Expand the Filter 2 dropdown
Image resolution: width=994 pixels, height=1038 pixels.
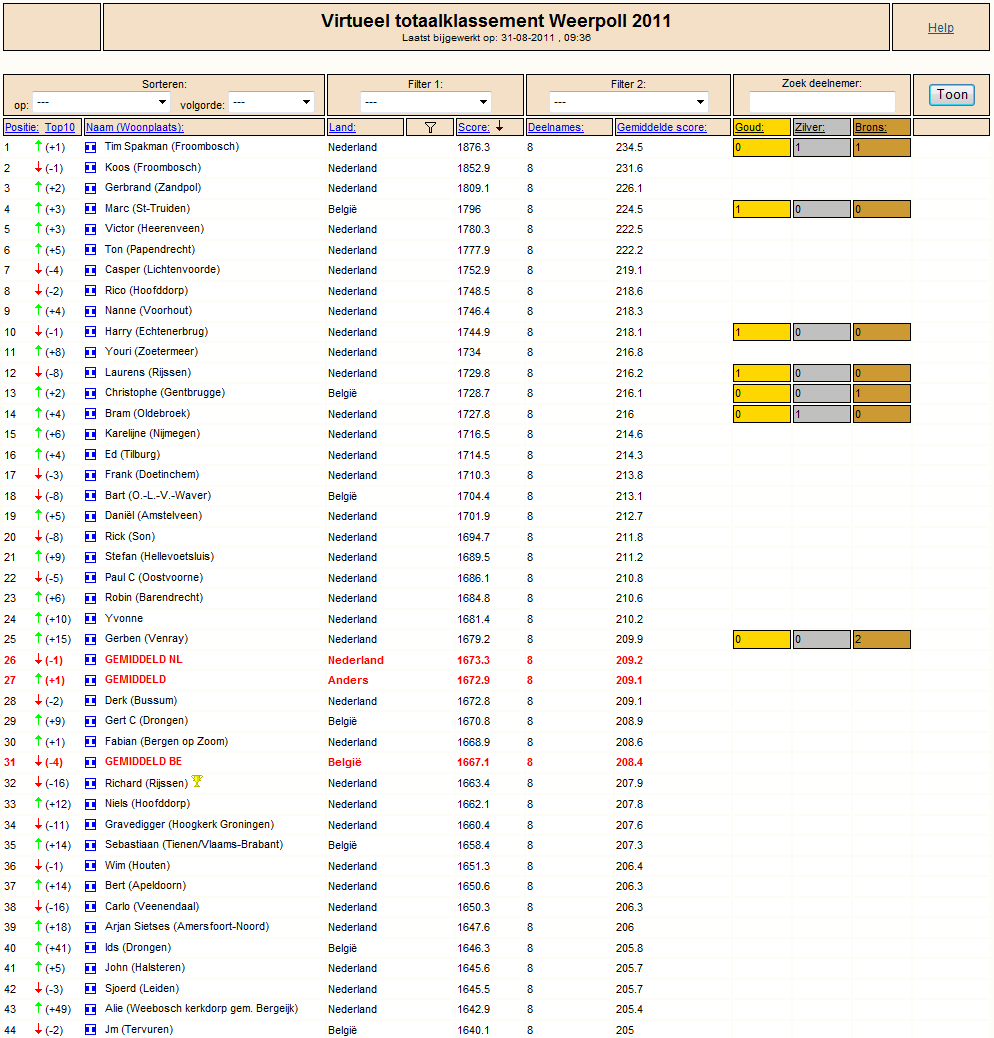[628, 102]
